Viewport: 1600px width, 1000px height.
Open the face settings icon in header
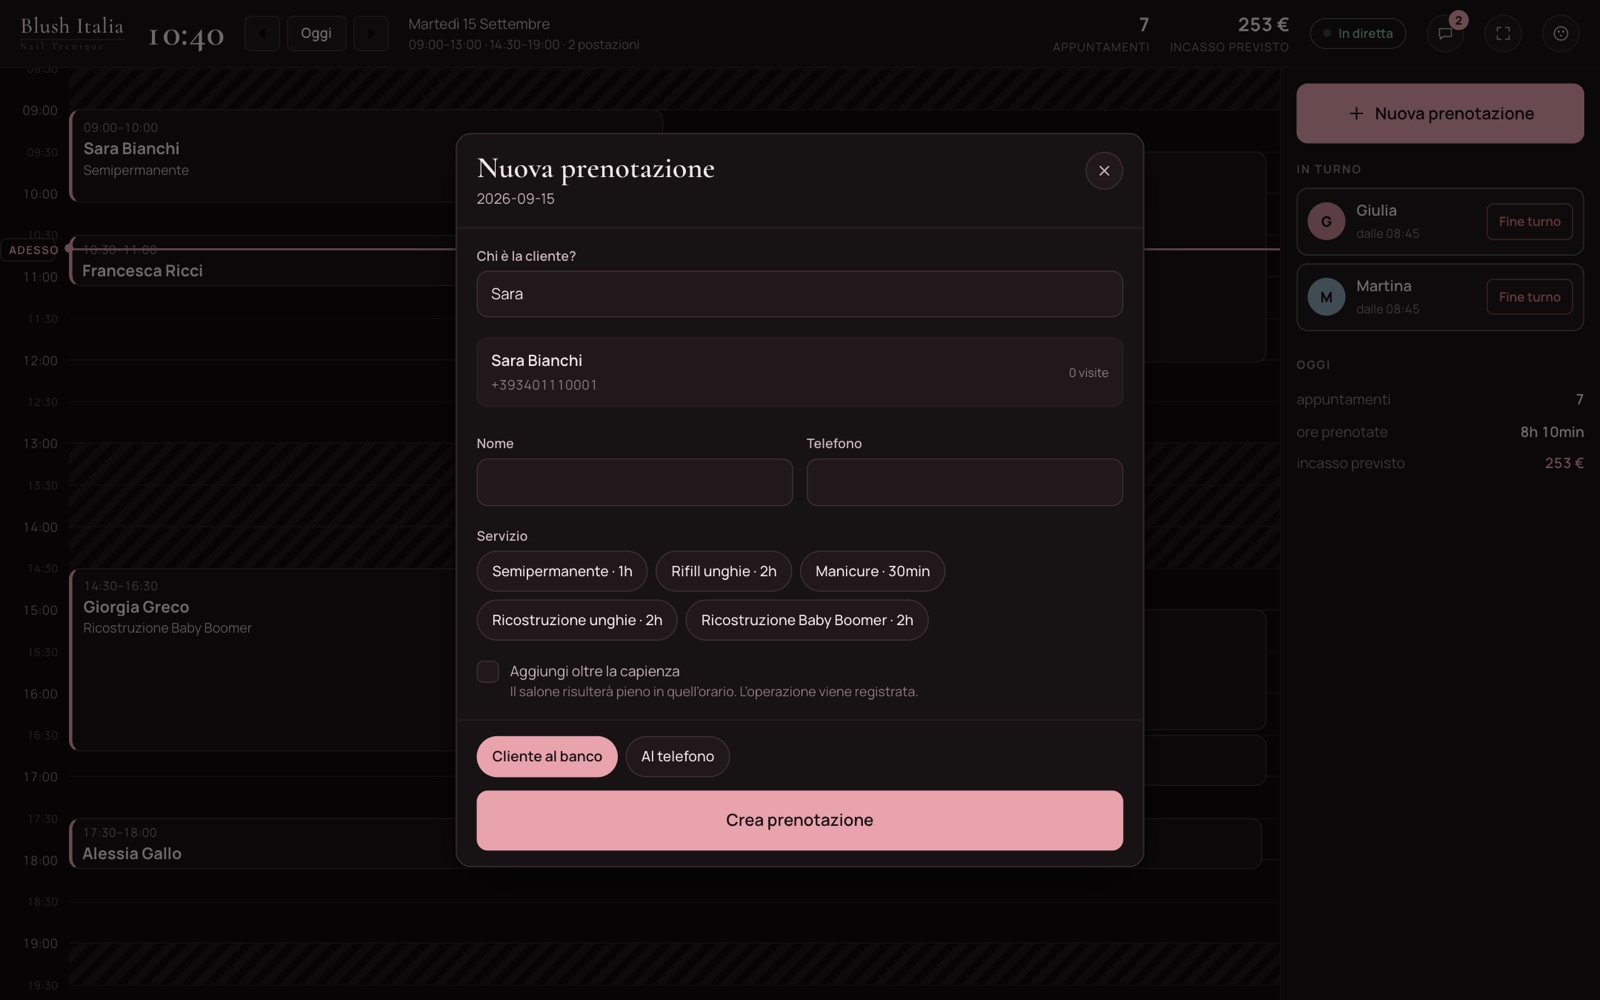click(1561, 33)
